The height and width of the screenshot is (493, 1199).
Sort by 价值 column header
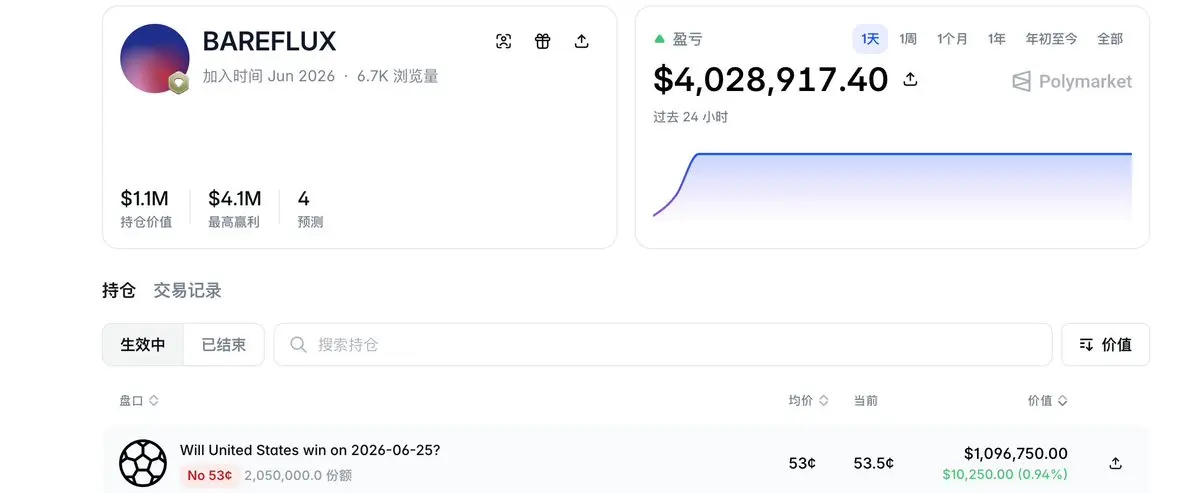[1048, 401]
